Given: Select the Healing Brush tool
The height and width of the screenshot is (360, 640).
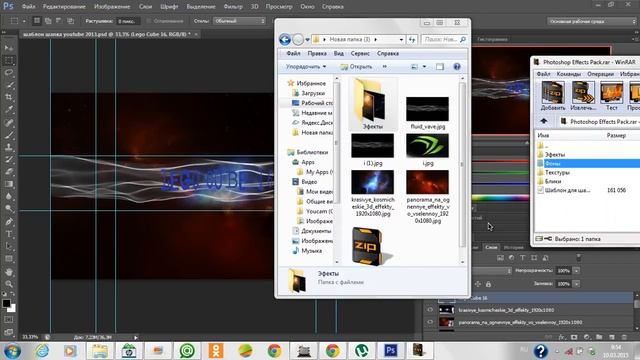Looking at the screenshot, I should point(9,122).
